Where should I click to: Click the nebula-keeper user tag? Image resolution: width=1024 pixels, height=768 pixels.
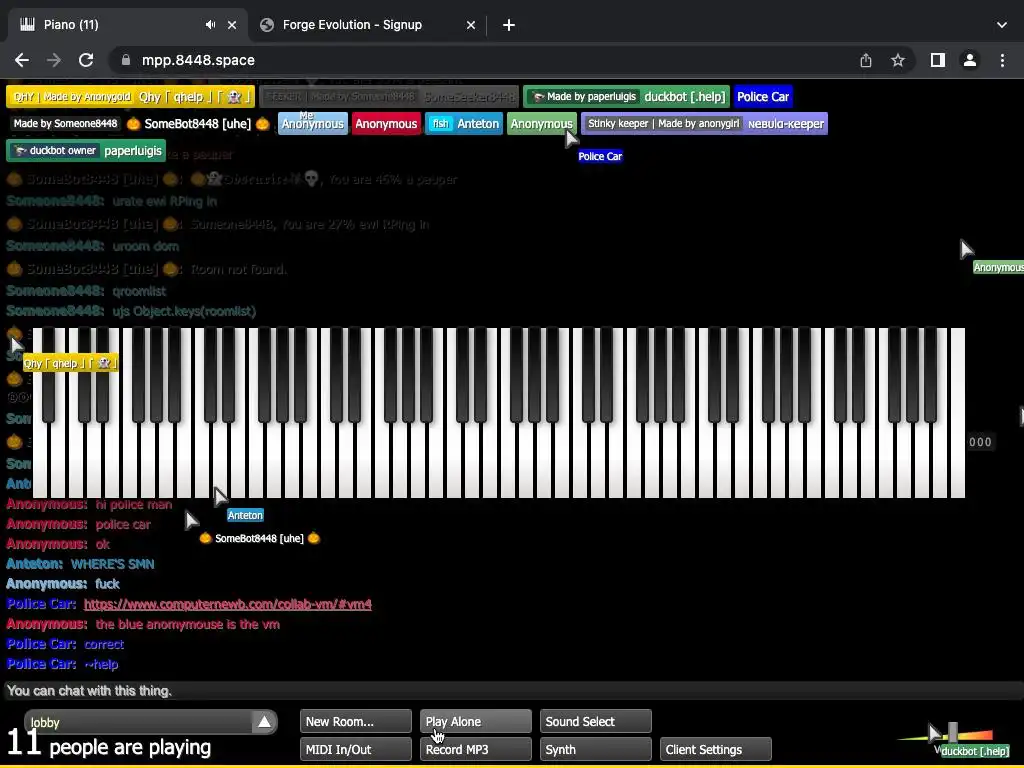point(704,123)
